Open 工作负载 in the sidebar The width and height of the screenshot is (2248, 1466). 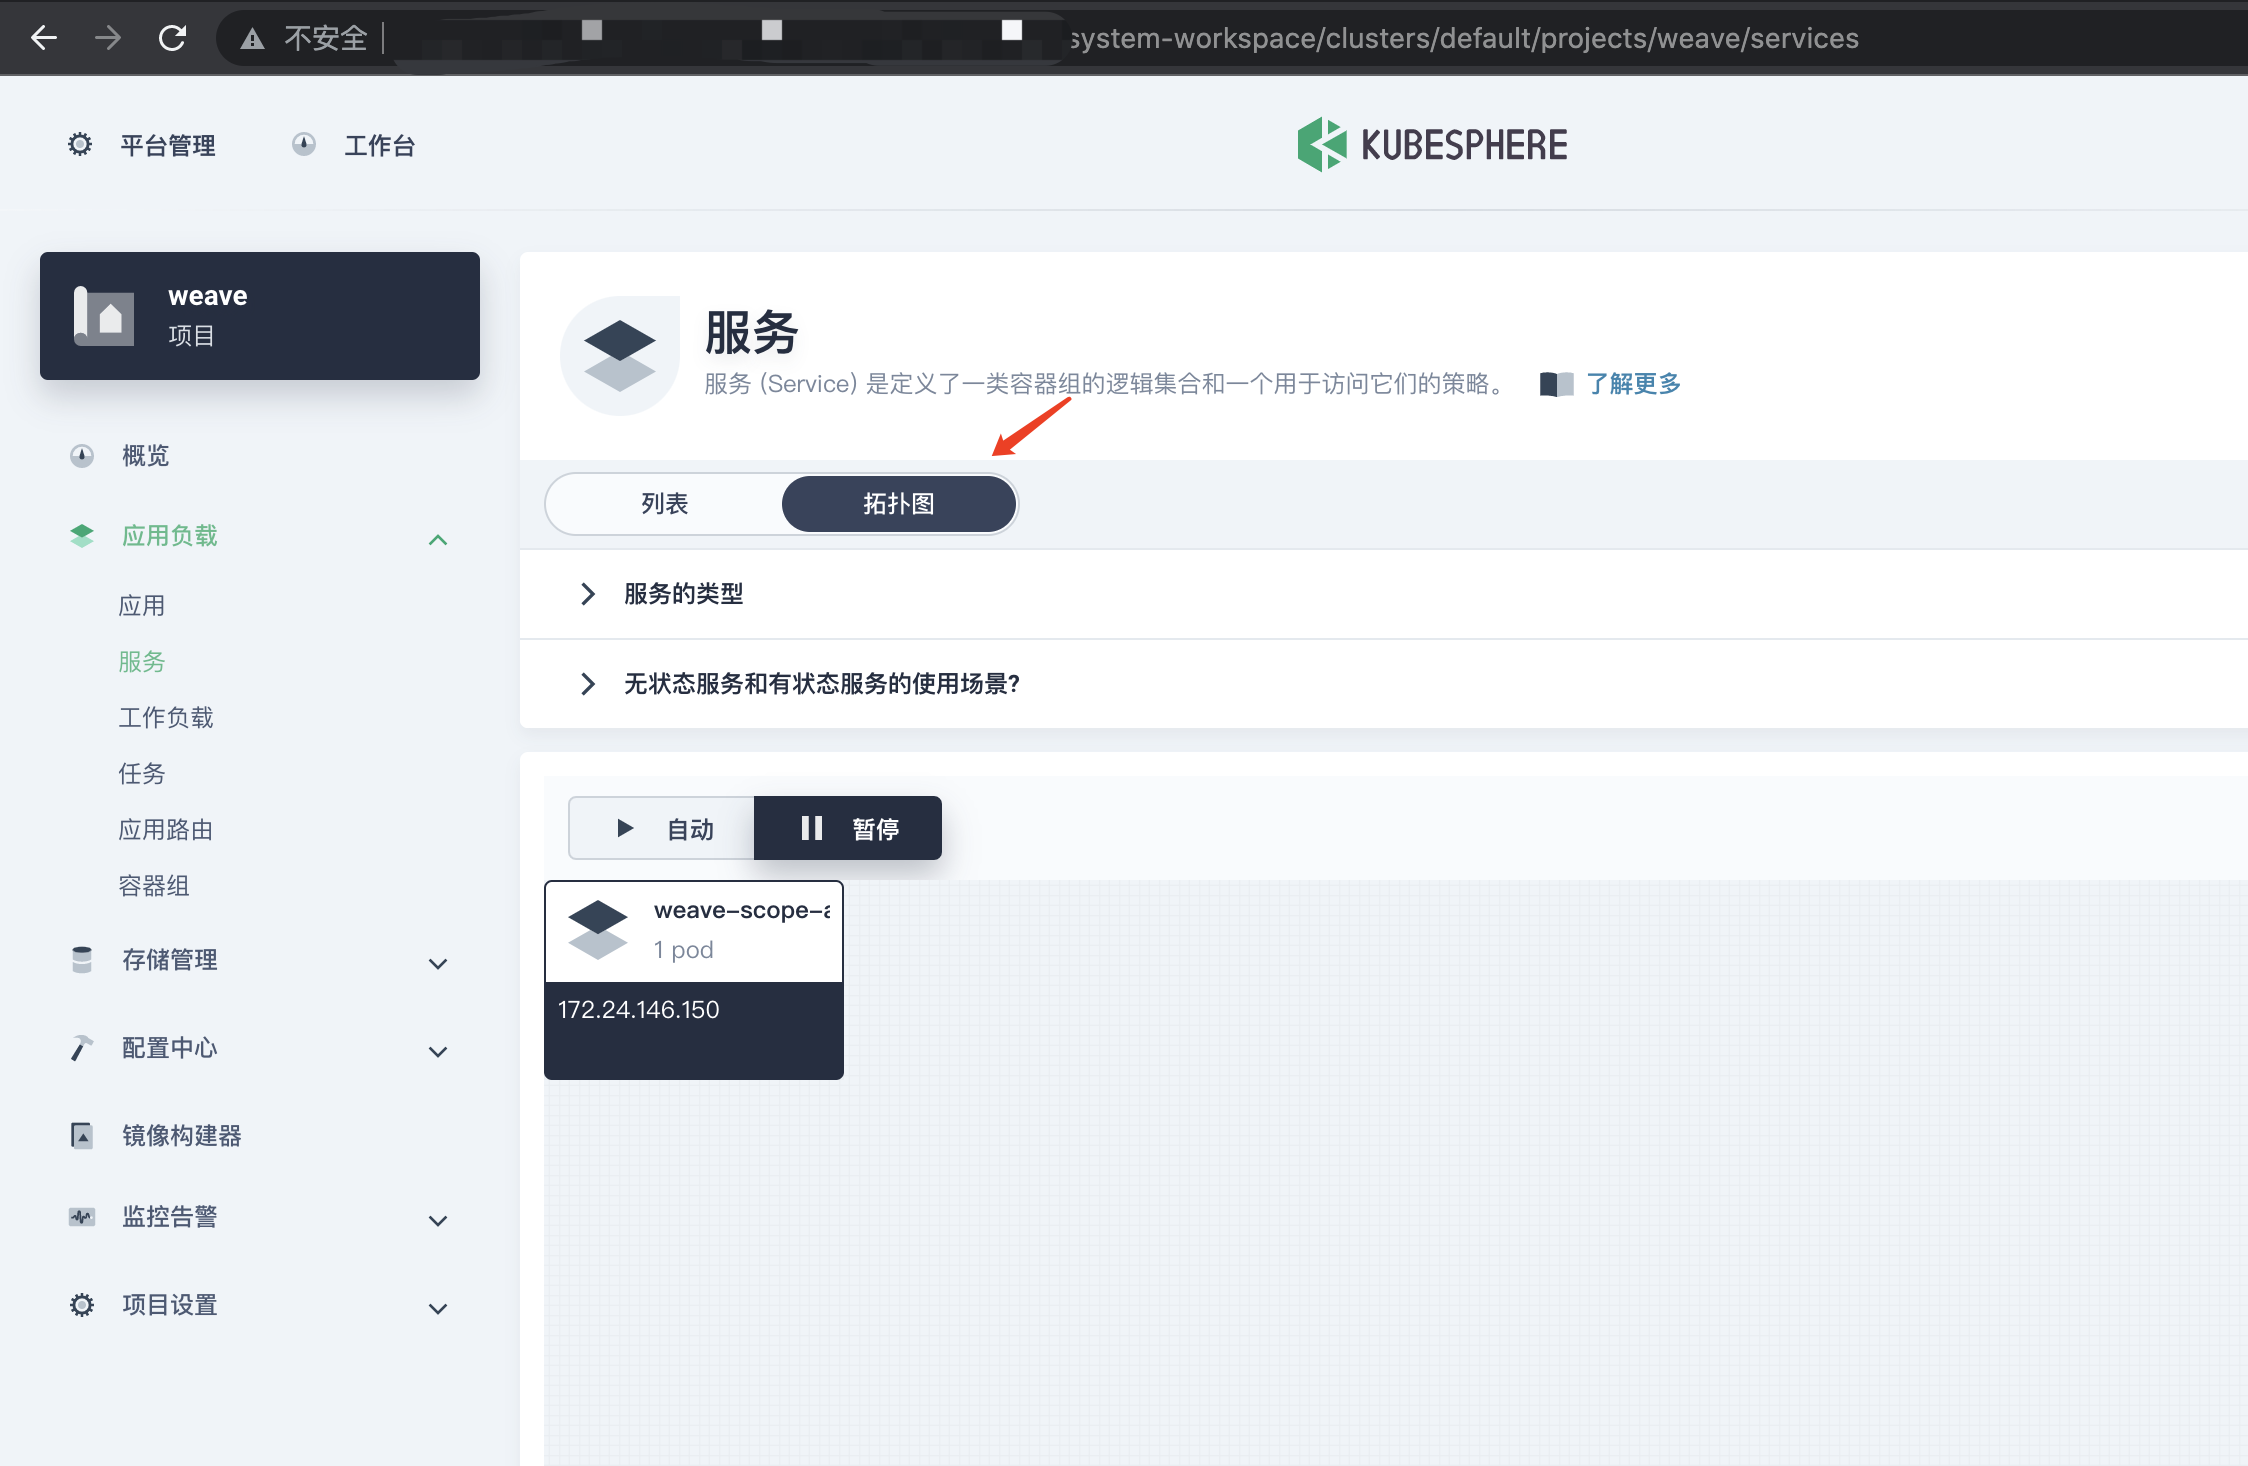click(x=166, y=718)
